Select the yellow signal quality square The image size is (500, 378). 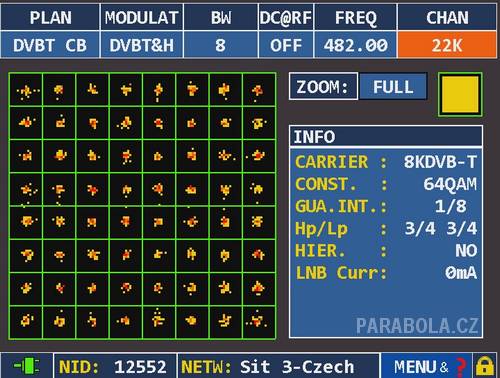460,94
